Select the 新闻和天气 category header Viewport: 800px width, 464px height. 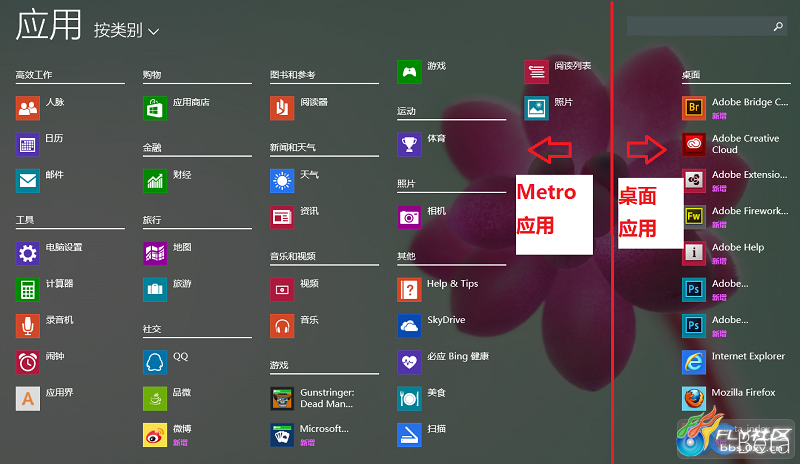point(293,148)
